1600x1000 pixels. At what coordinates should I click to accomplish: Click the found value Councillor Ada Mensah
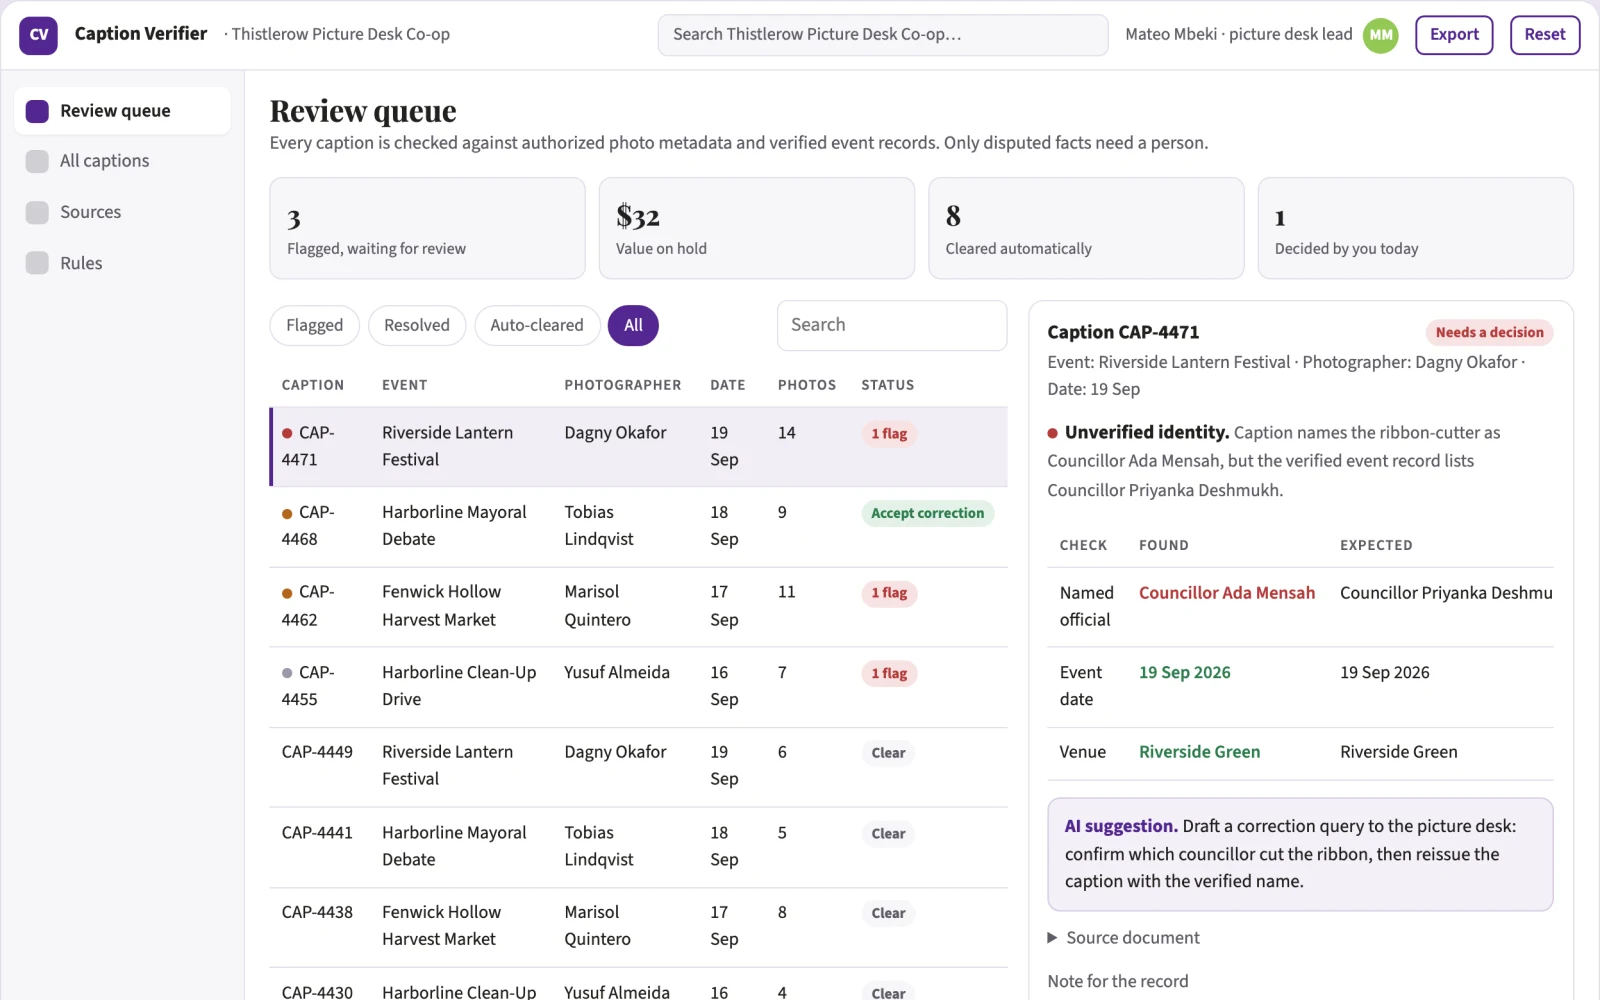pos(1227,593)
